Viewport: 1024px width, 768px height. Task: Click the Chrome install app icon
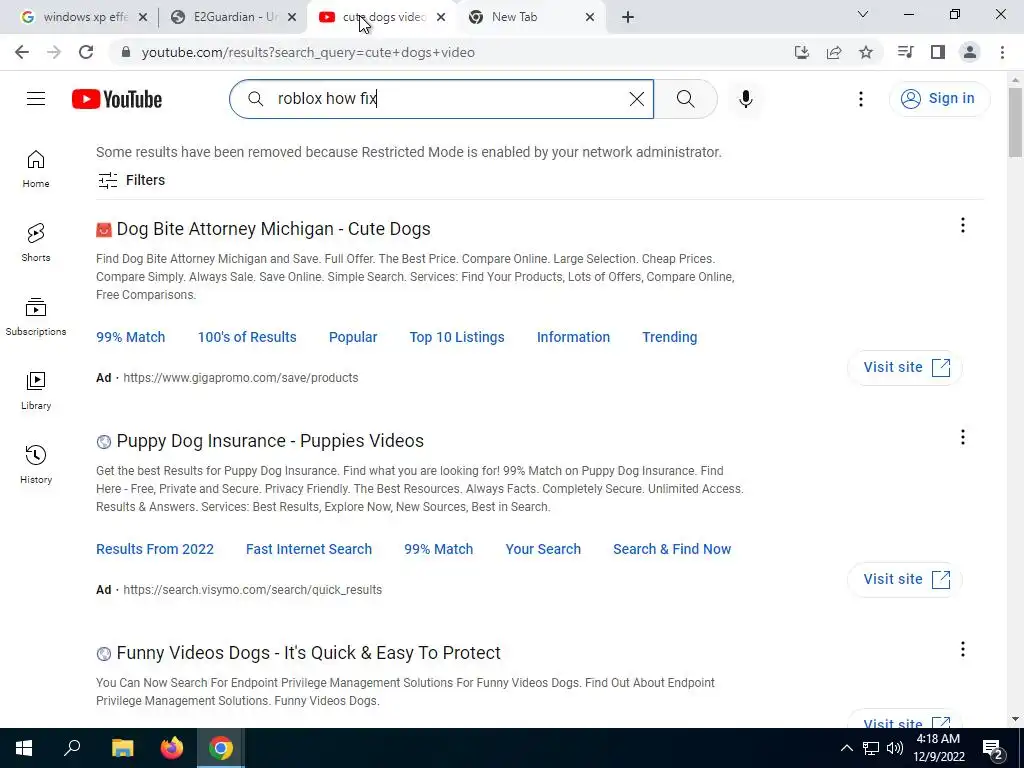tap(802, 52)
